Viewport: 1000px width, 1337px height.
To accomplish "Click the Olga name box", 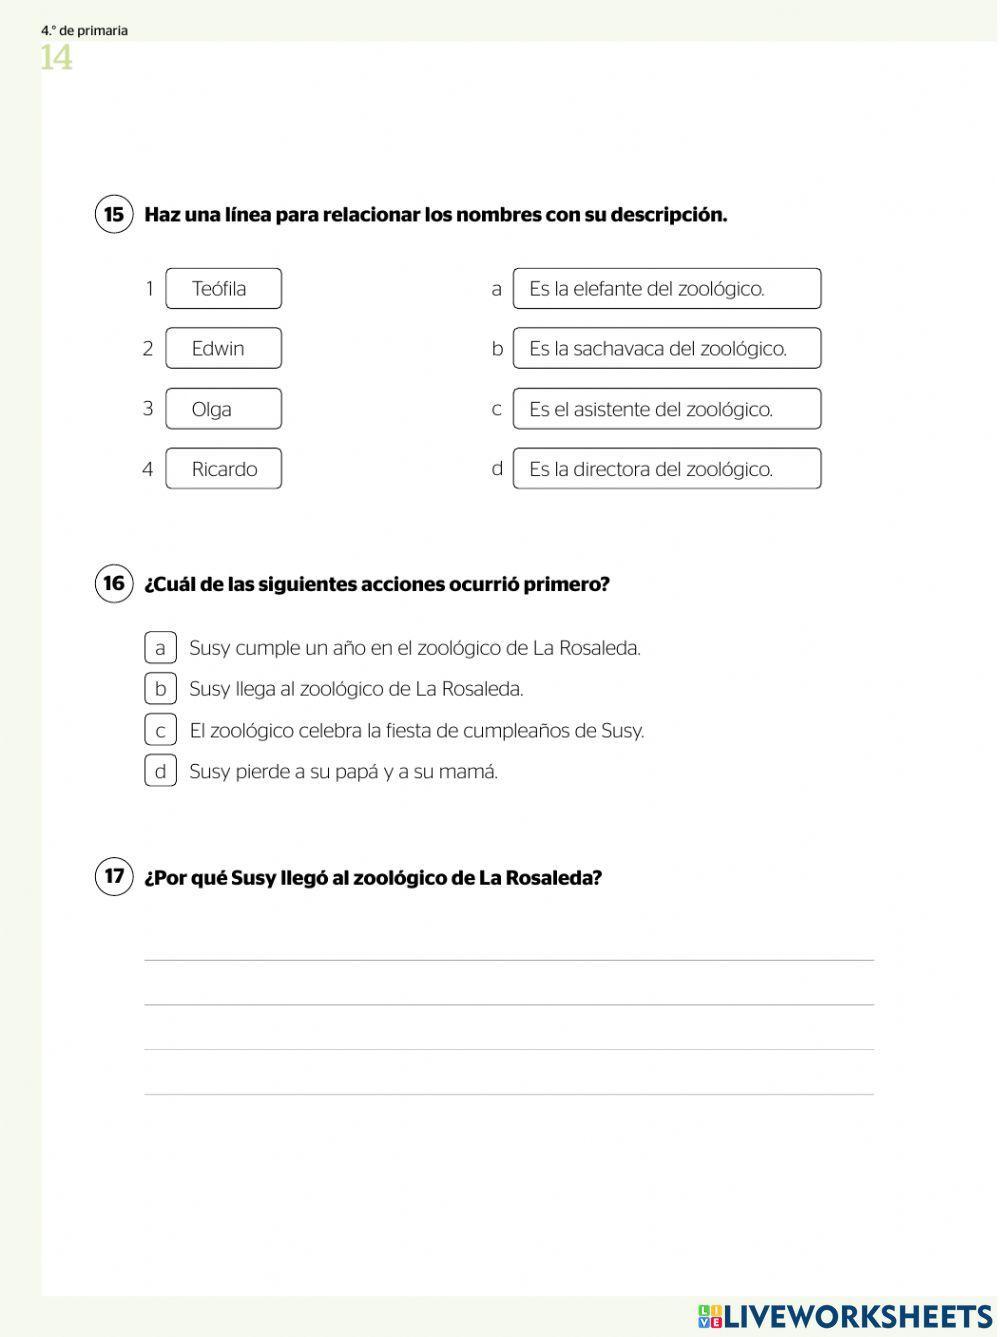I will pos(223,409).
